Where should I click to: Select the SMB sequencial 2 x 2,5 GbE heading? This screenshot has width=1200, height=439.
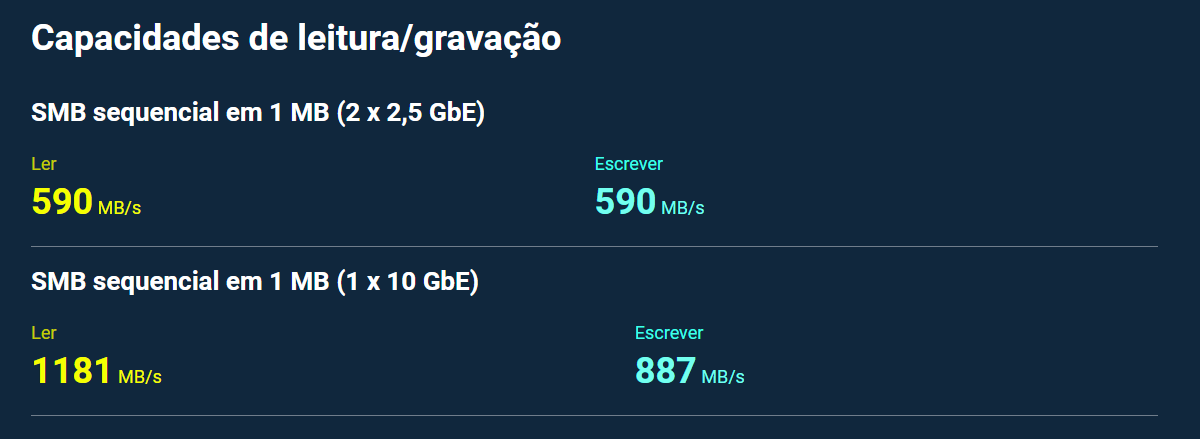(258, 113)
